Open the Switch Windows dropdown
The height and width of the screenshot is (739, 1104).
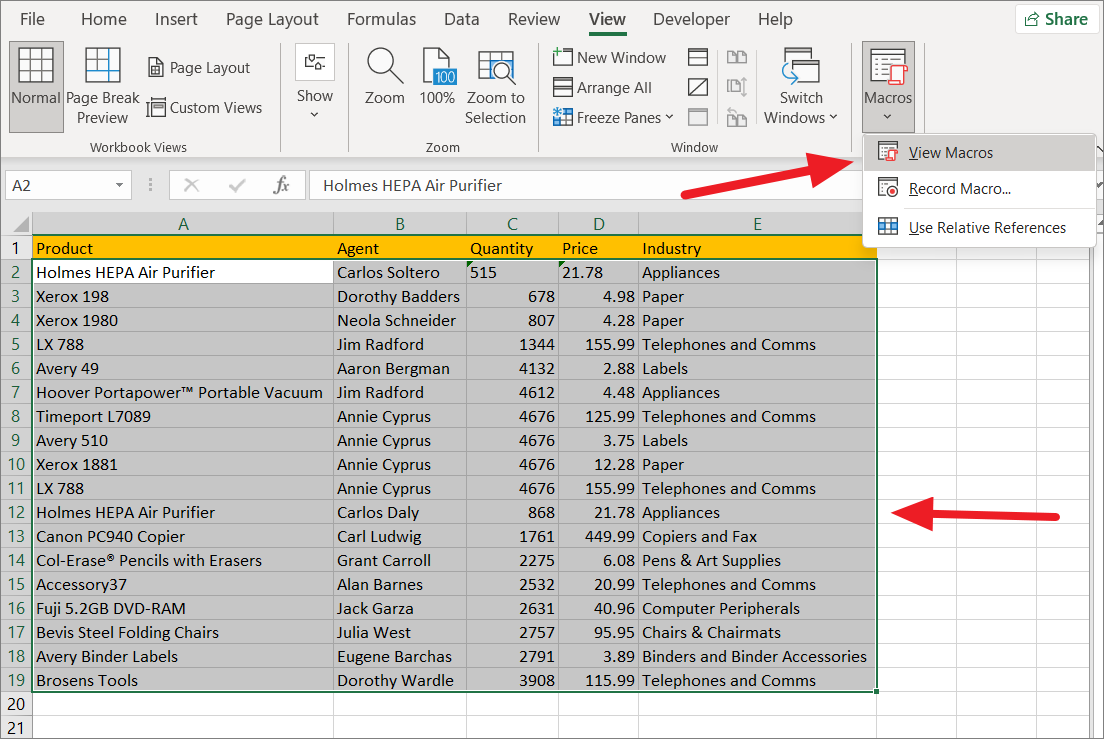(x=801, y=88)
